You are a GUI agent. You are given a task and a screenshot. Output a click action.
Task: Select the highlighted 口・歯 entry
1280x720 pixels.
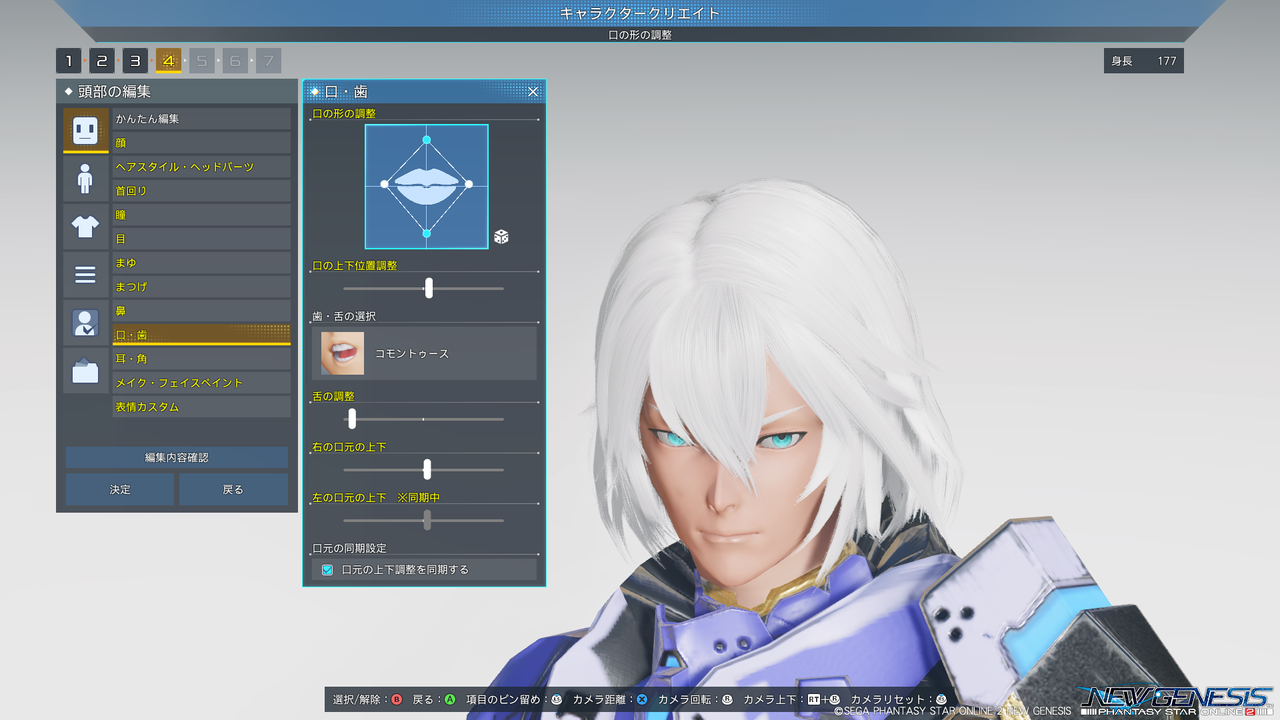click(202, 335)
